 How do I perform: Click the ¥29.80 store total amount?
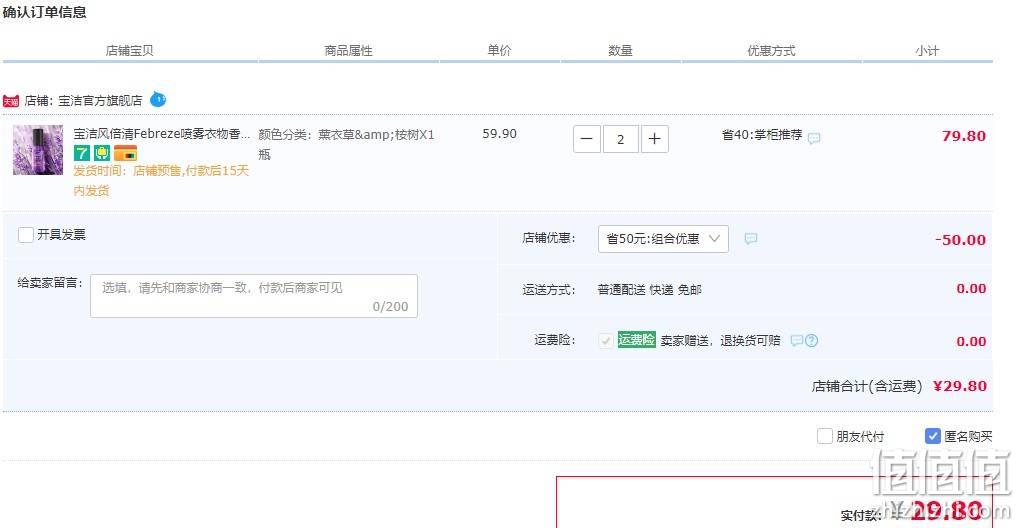coord(960,386)
